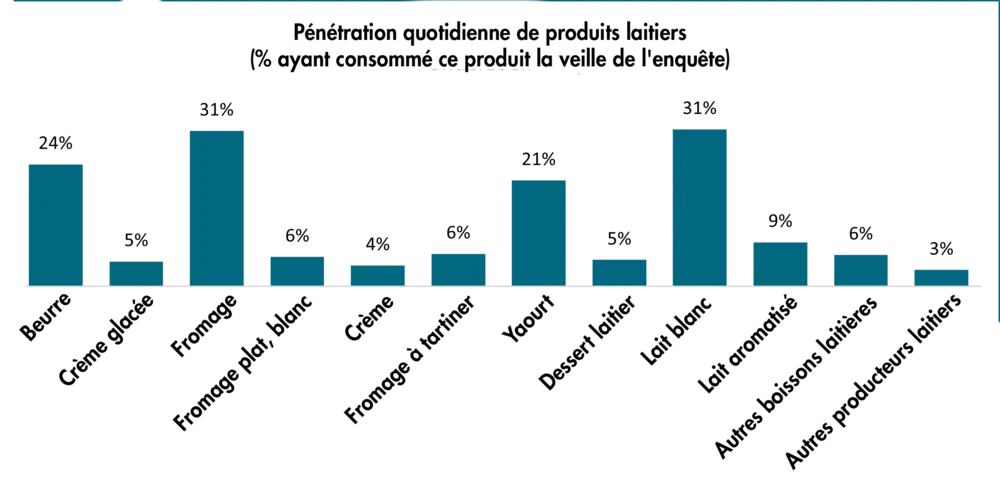Select the short second bar
The image size is (1000, 489).
coord(136,272)
